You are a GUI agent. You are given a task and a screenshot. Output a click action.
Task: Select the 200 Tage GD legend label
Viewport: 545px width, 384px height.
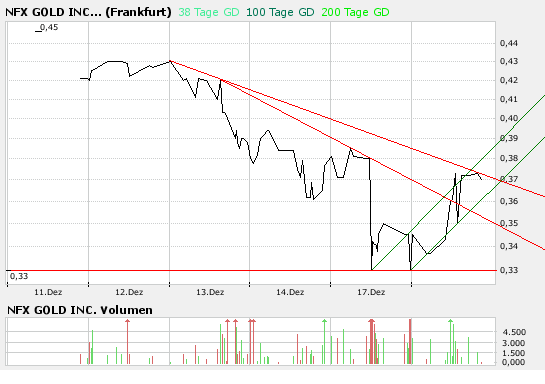point(355,12)
